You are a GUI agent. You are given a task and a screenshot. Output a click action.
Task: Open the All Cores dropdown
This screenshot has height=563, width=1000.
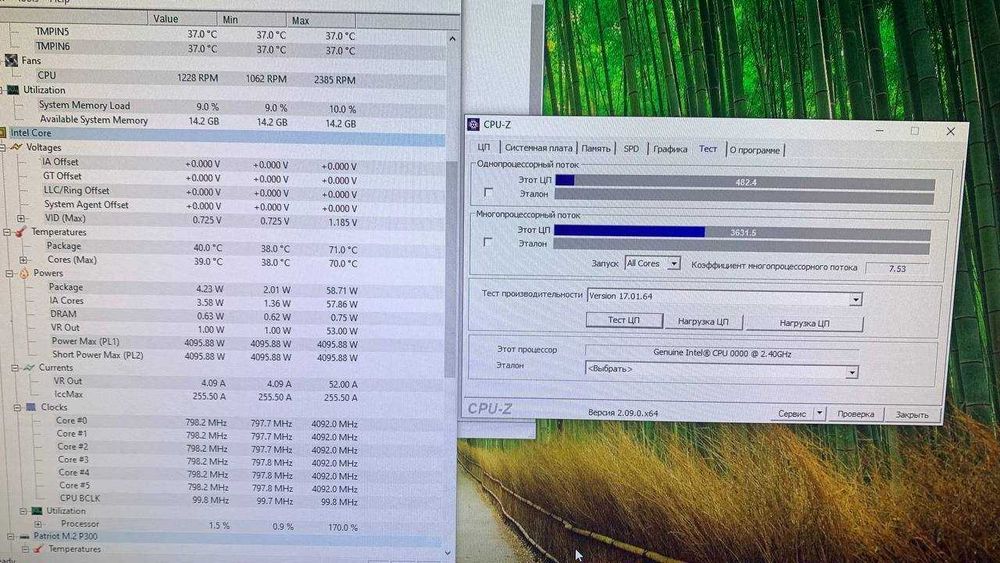[673, 263]
